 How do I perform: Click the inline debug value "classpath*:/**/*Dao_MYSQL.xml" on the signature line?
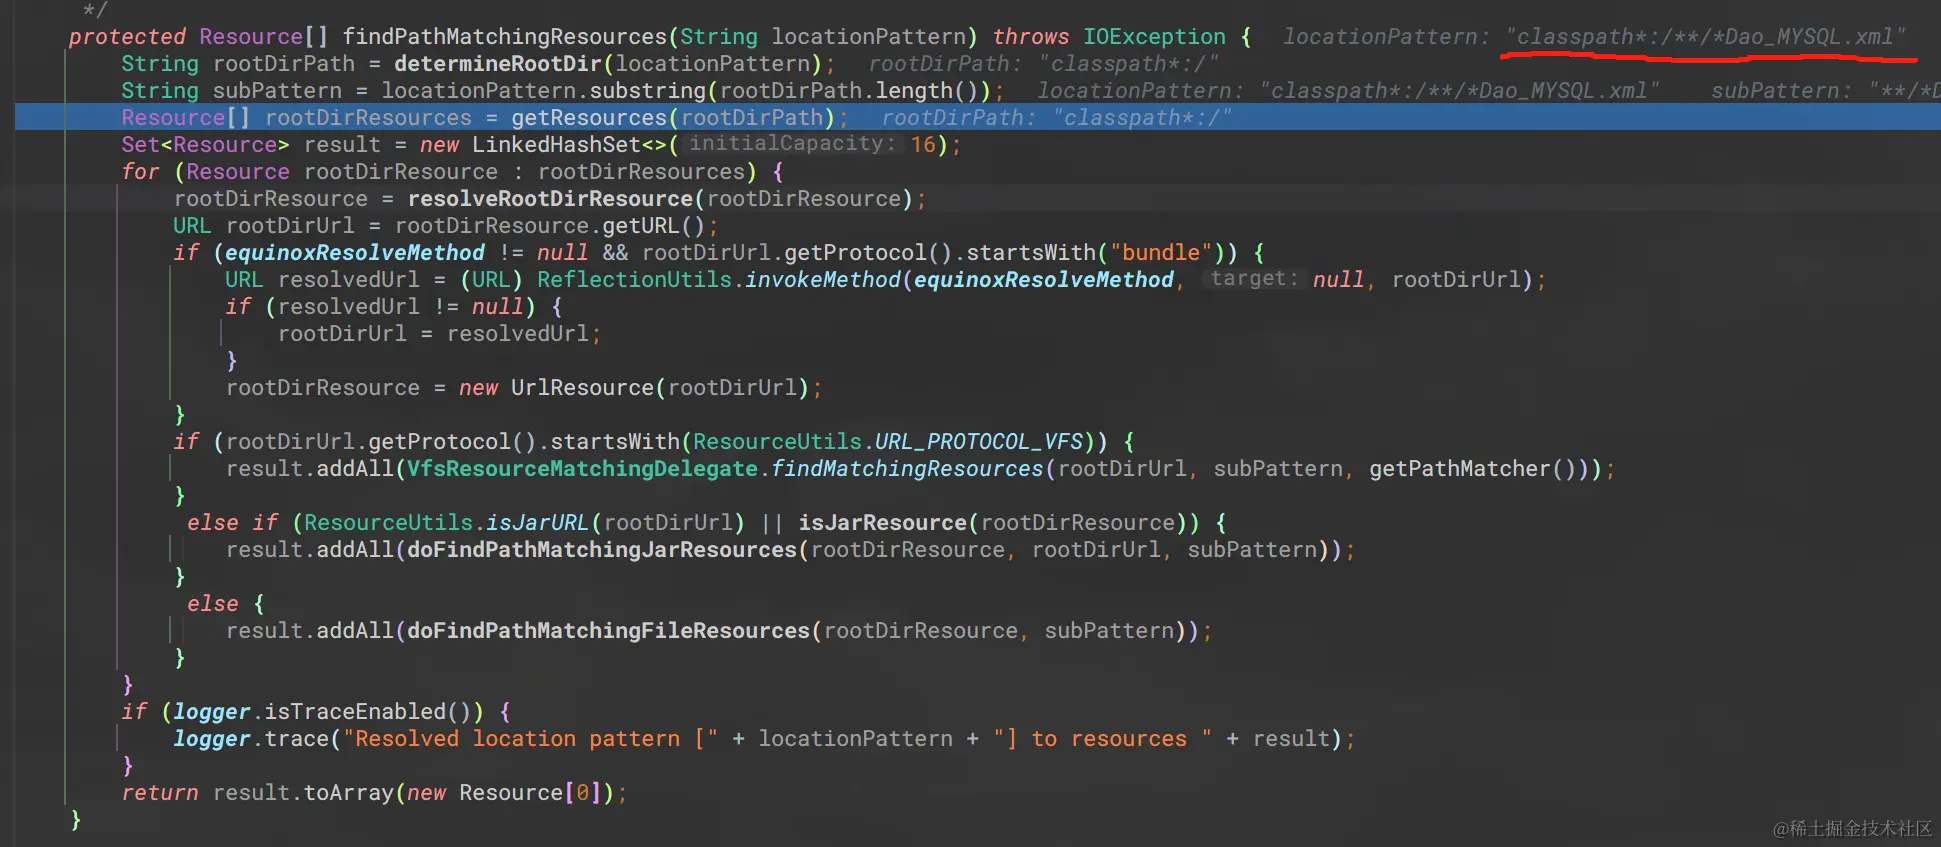(1706, 37)
